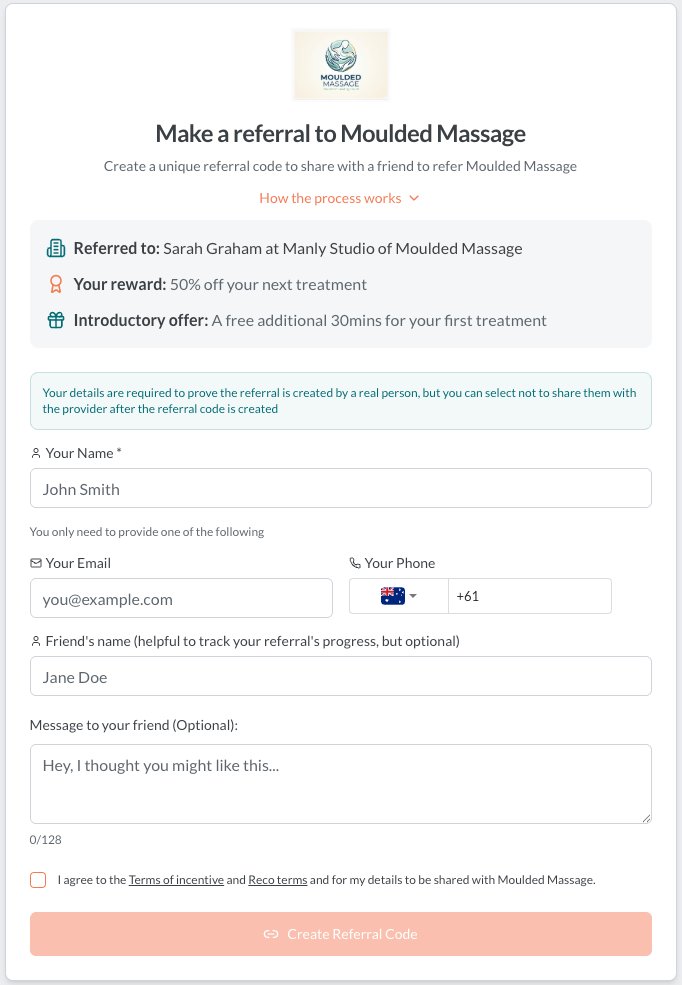Click the gift icon beside Introductory offer

[x=56, y=320]
